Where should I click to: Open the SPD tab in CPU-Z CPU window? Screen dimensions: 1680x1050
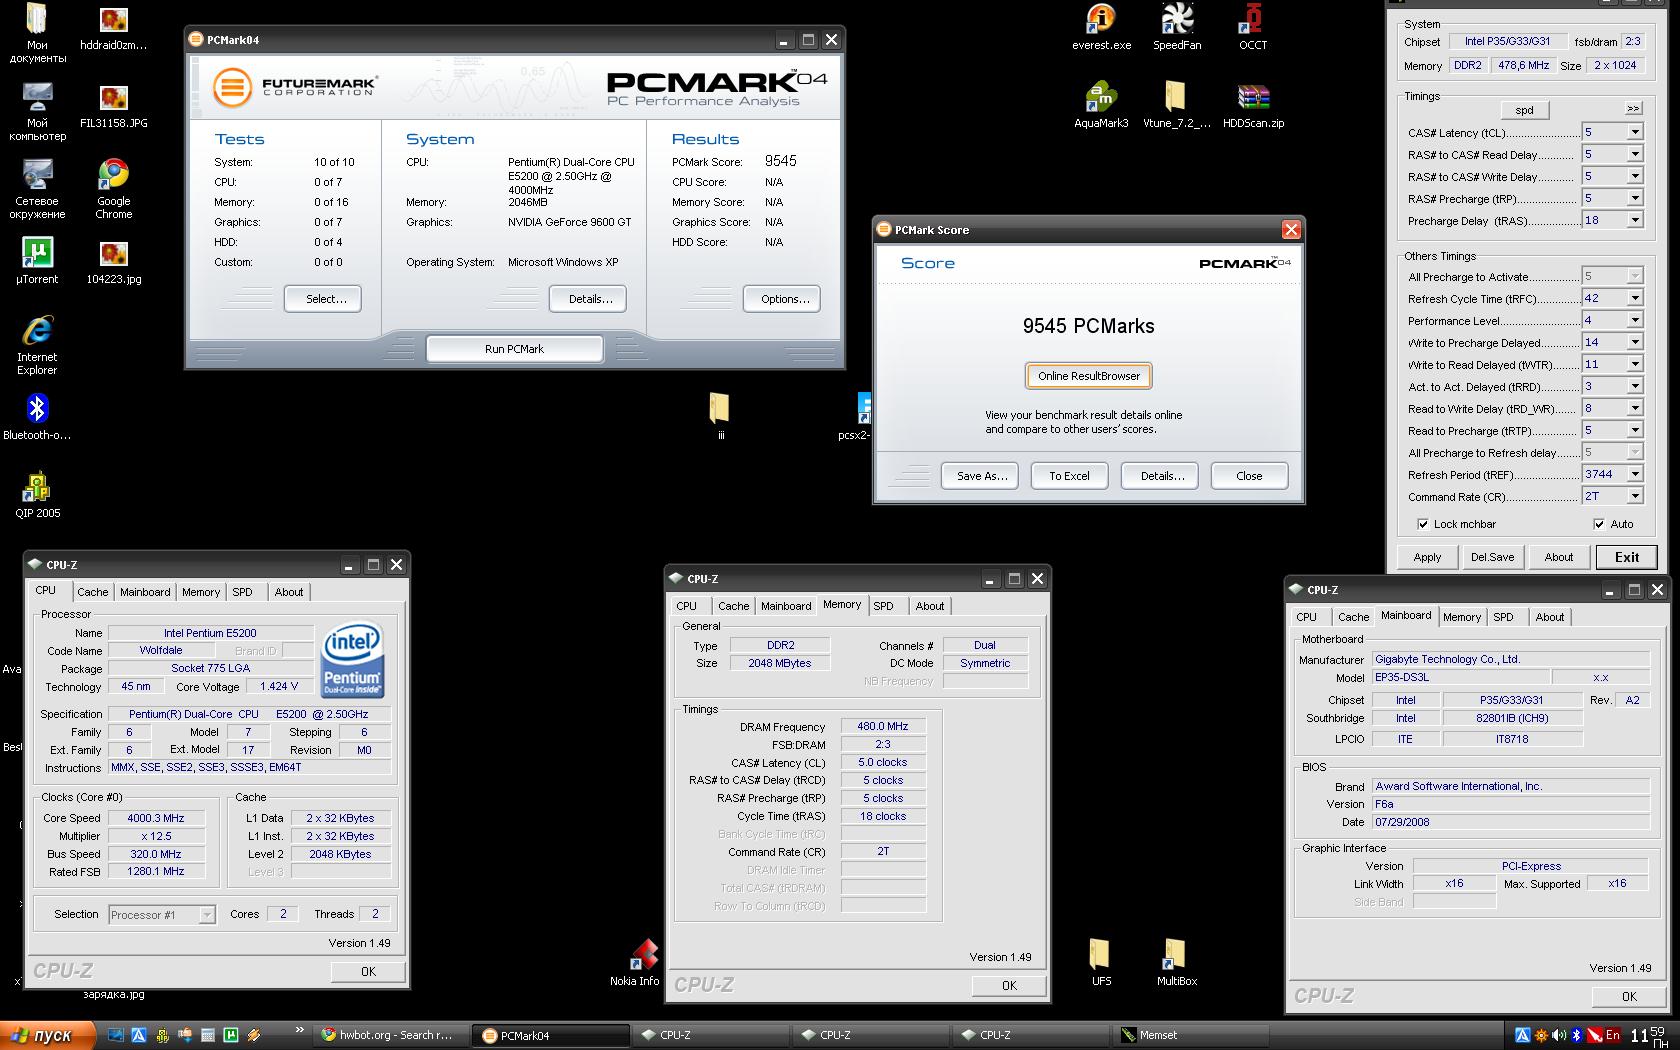tap(243, 592)
